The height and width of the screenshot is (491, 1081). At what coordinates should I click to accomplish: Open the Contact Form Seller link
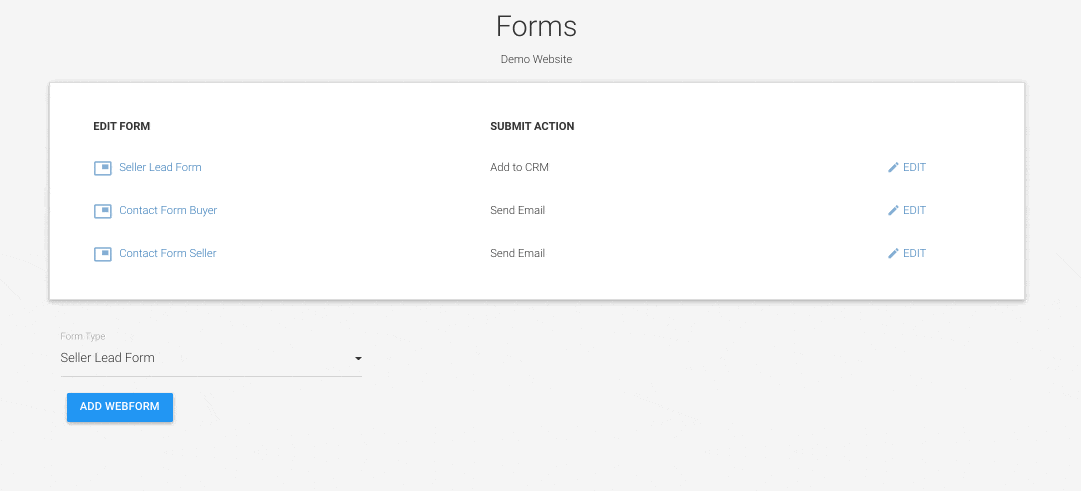click(x=168, y=253)
